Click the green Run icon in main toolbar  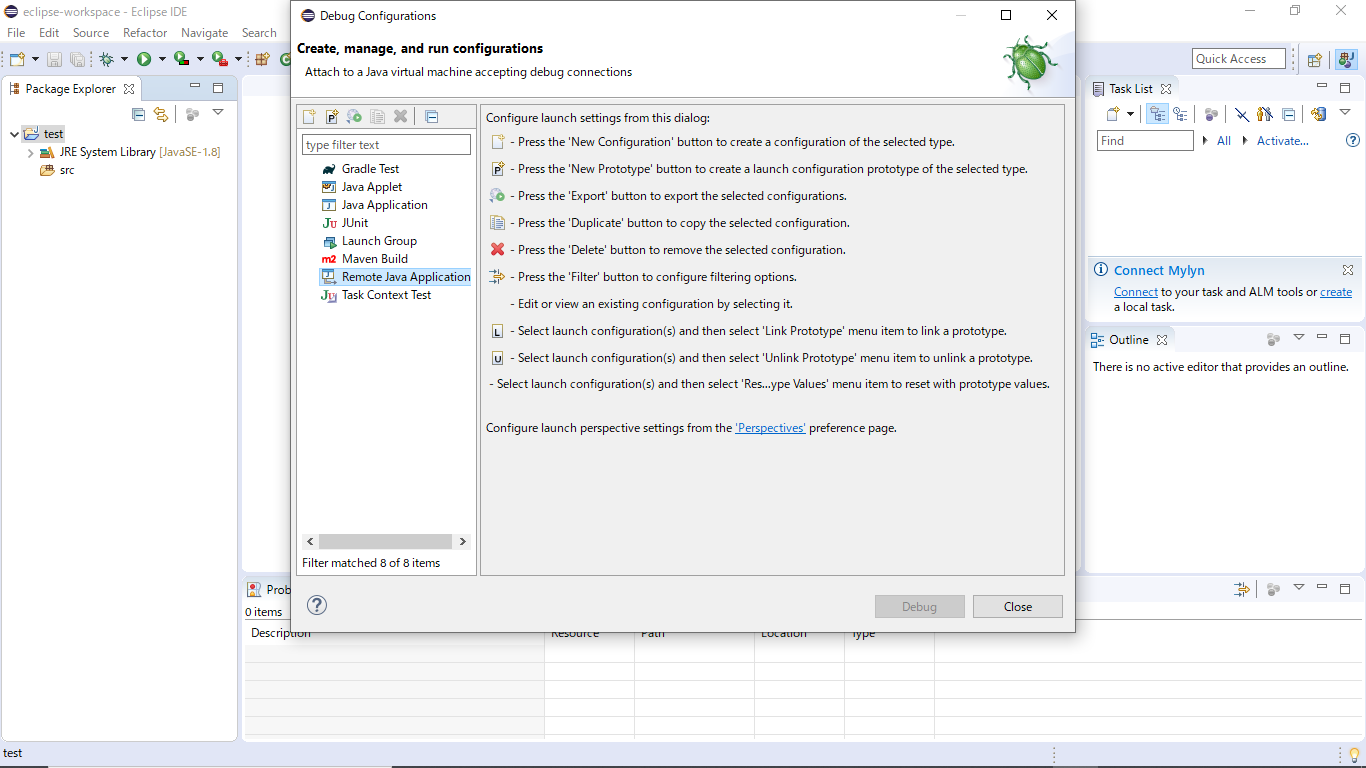click(x=144, y=59)
